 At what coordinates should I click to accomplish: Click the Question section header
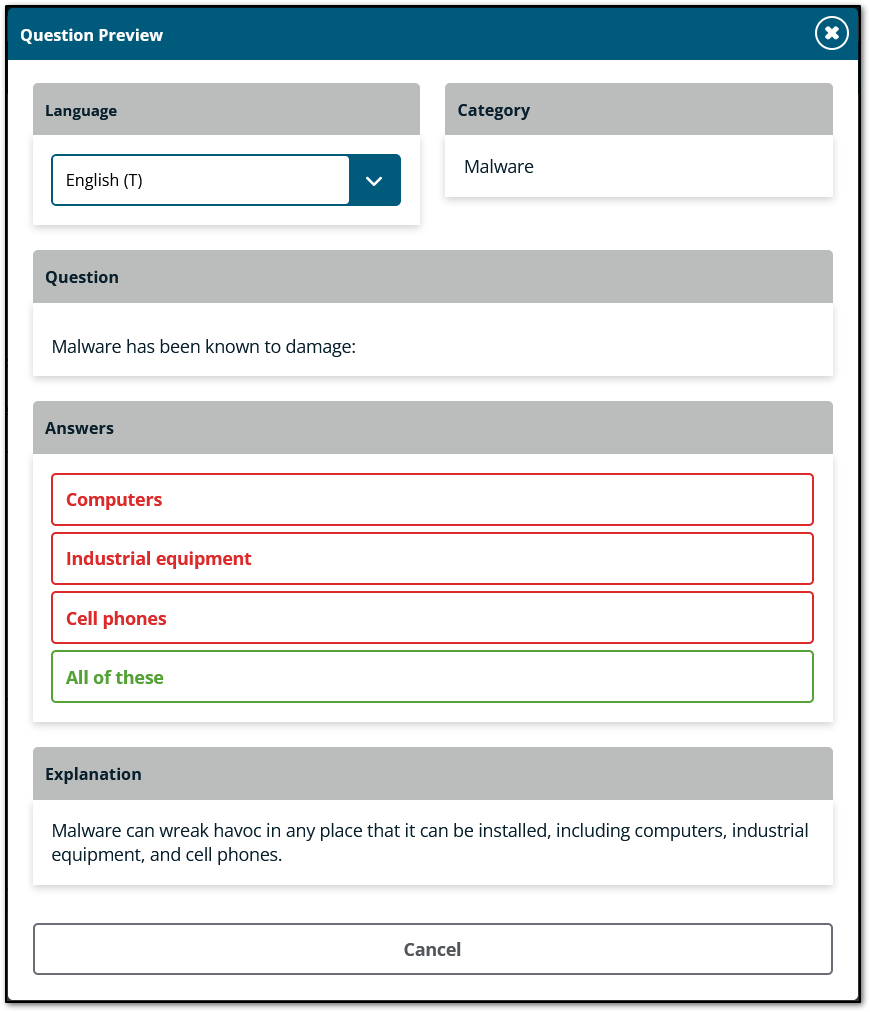coord(81,276)
